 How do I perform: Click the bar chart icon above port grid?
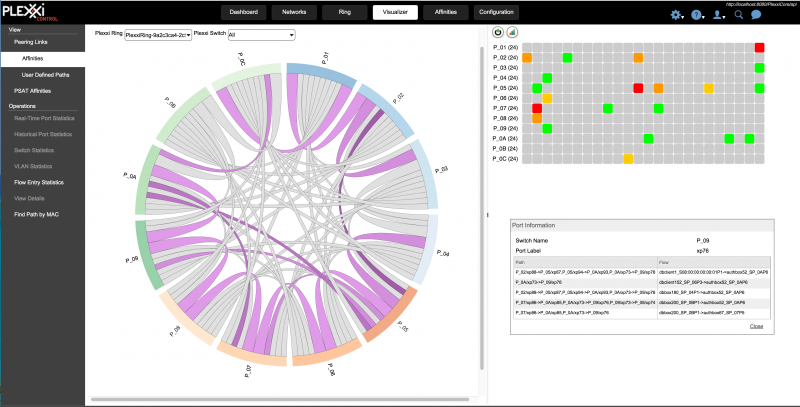pyautogui.click(x=512, y=33)
